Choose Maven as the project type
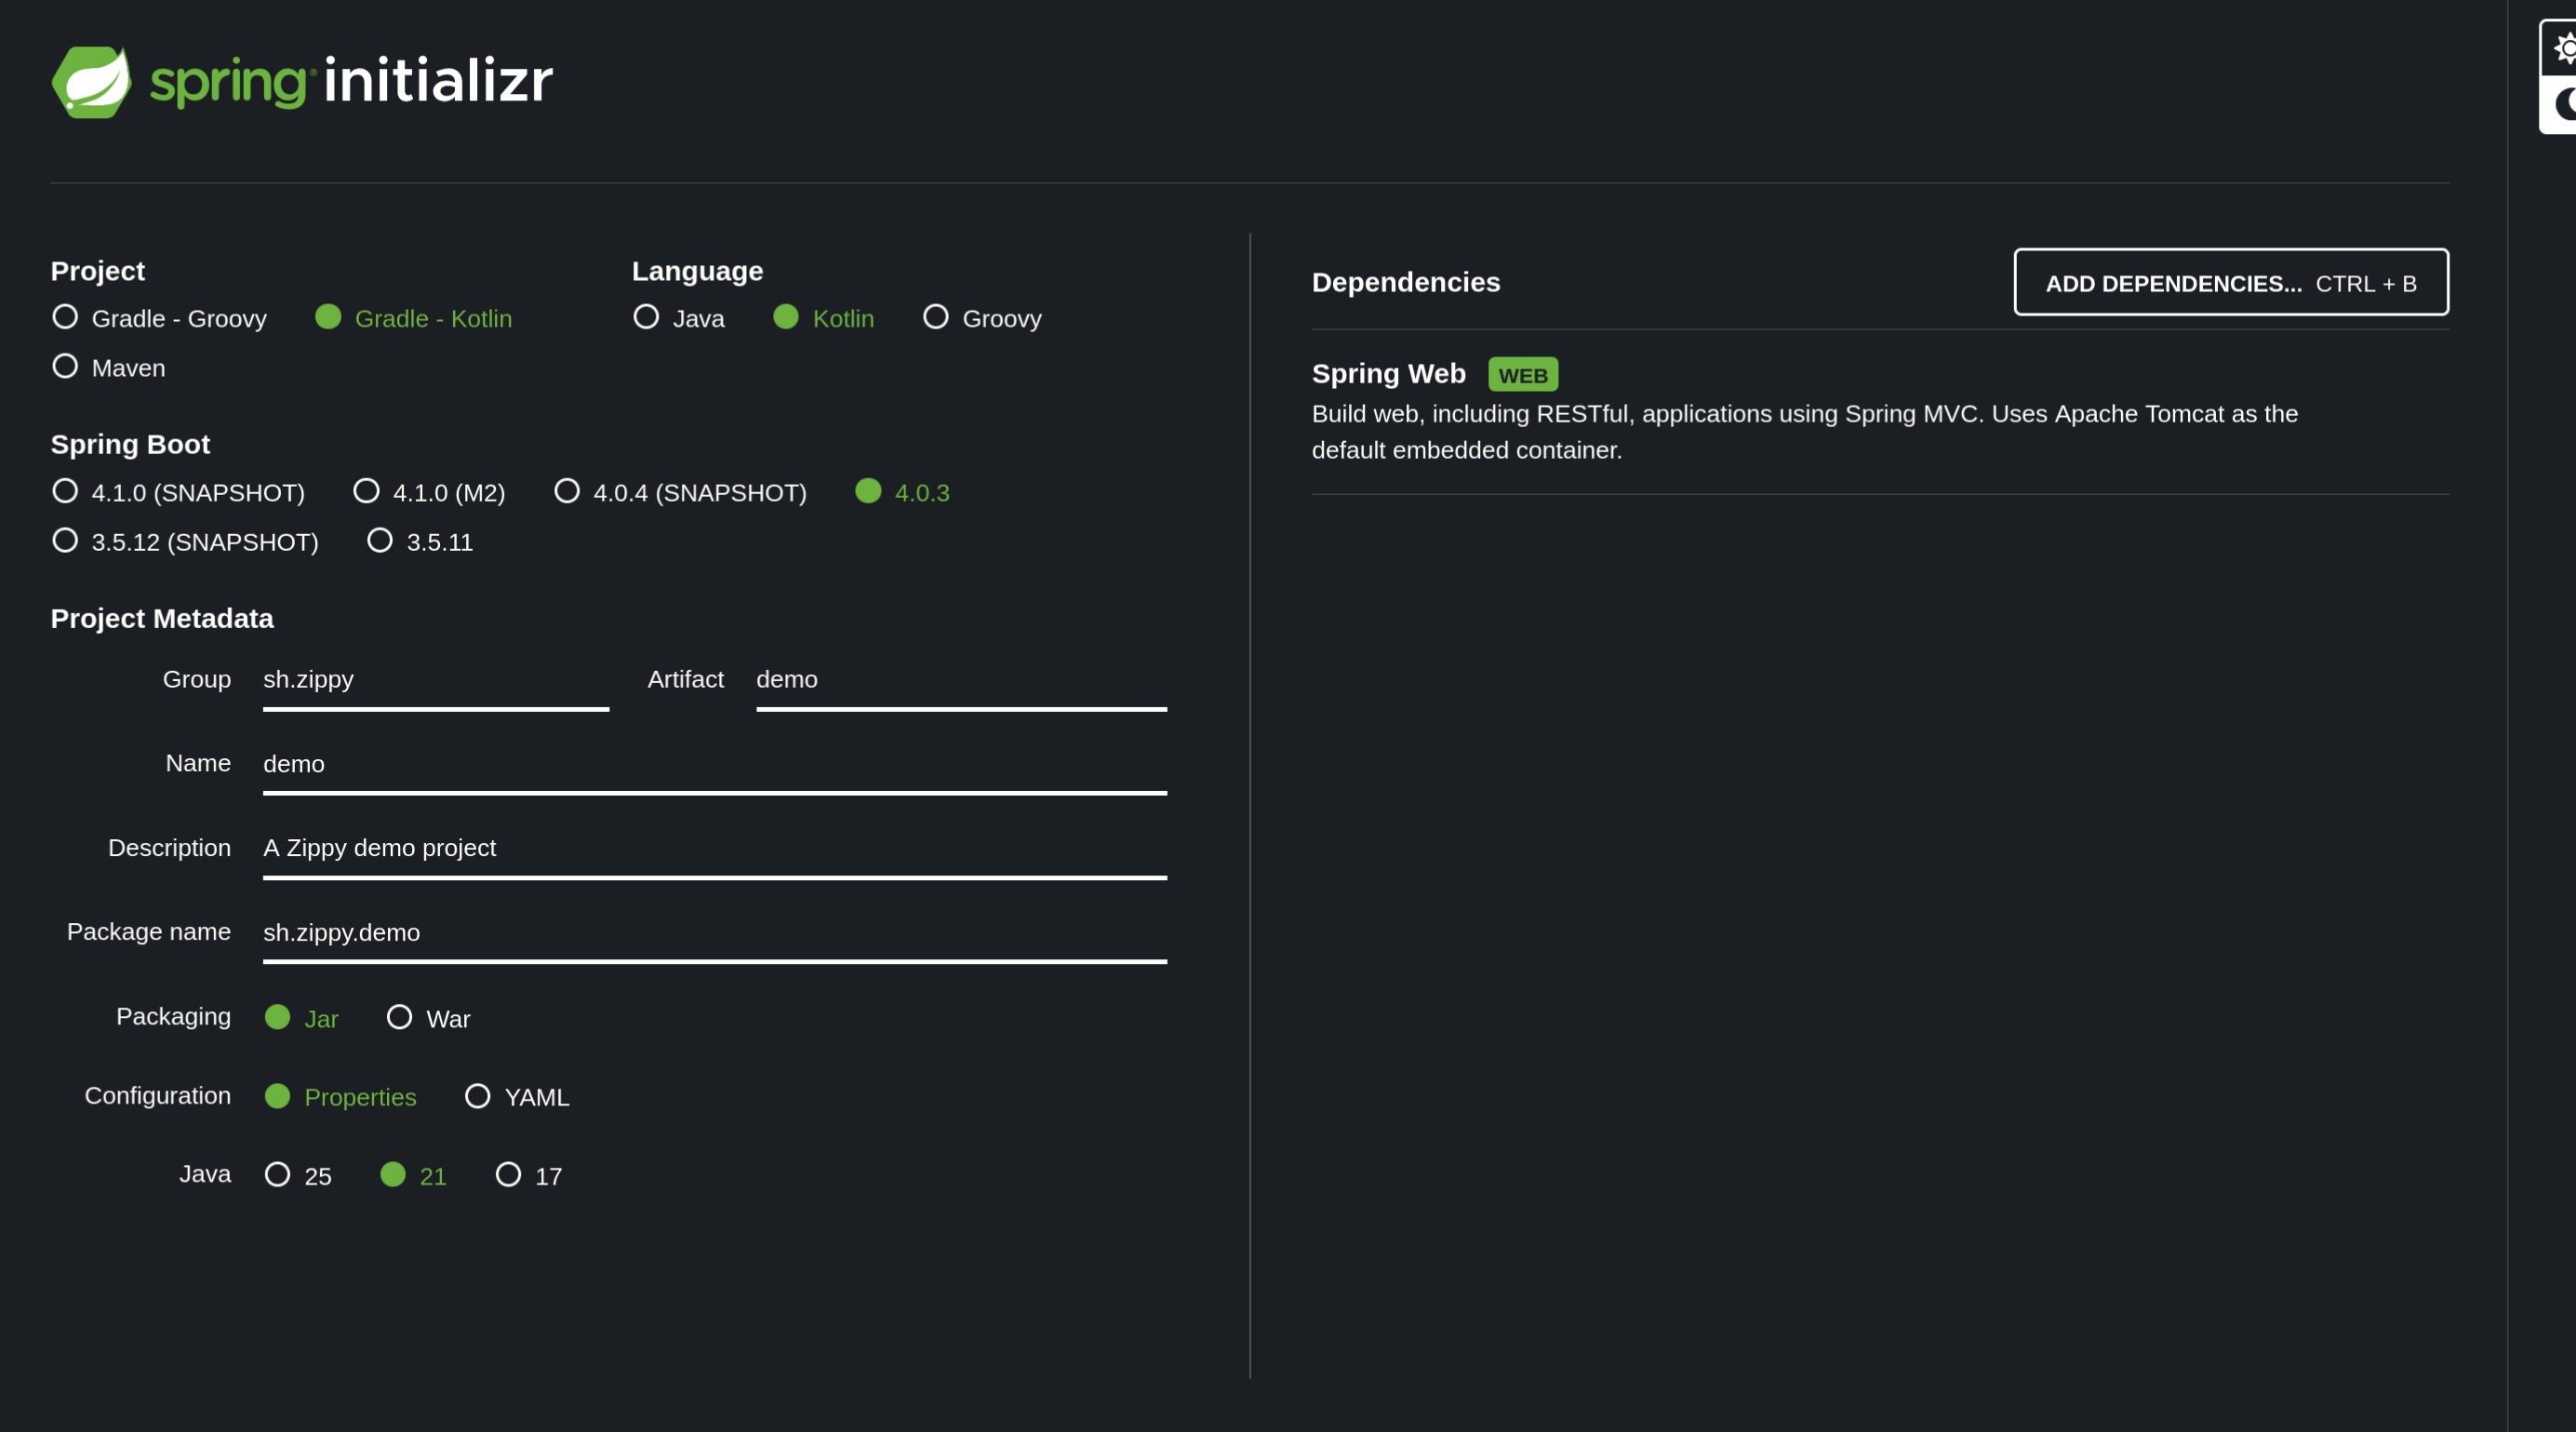Image resolution: width=2576 pixels, height=1432 pixels. coord(66,366)
